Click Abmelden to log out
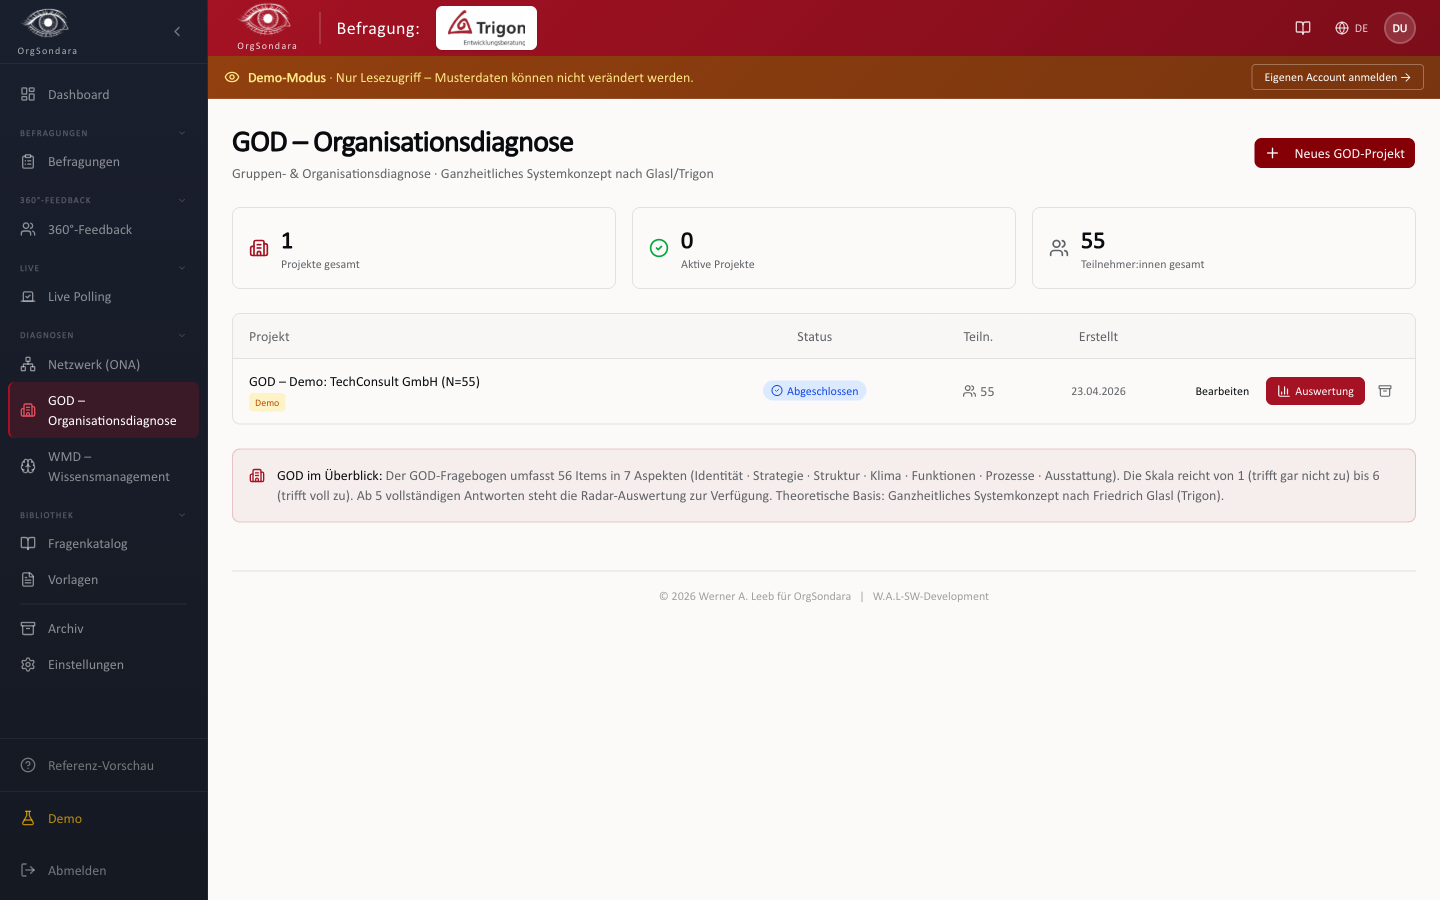 (104, 870)
